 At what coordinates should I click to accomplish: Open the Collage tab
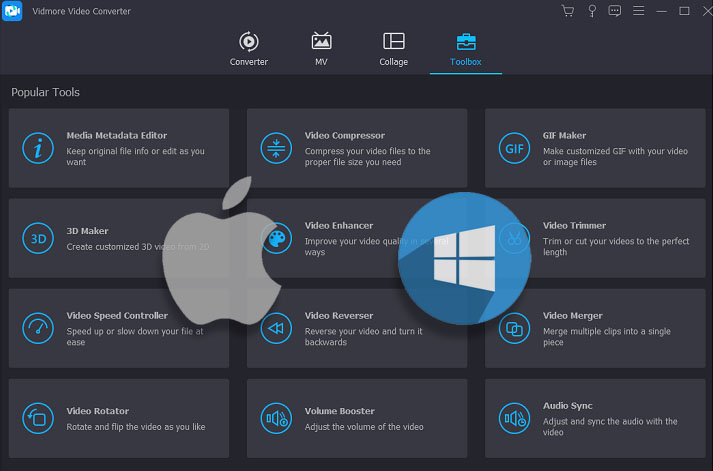point(393,48)
